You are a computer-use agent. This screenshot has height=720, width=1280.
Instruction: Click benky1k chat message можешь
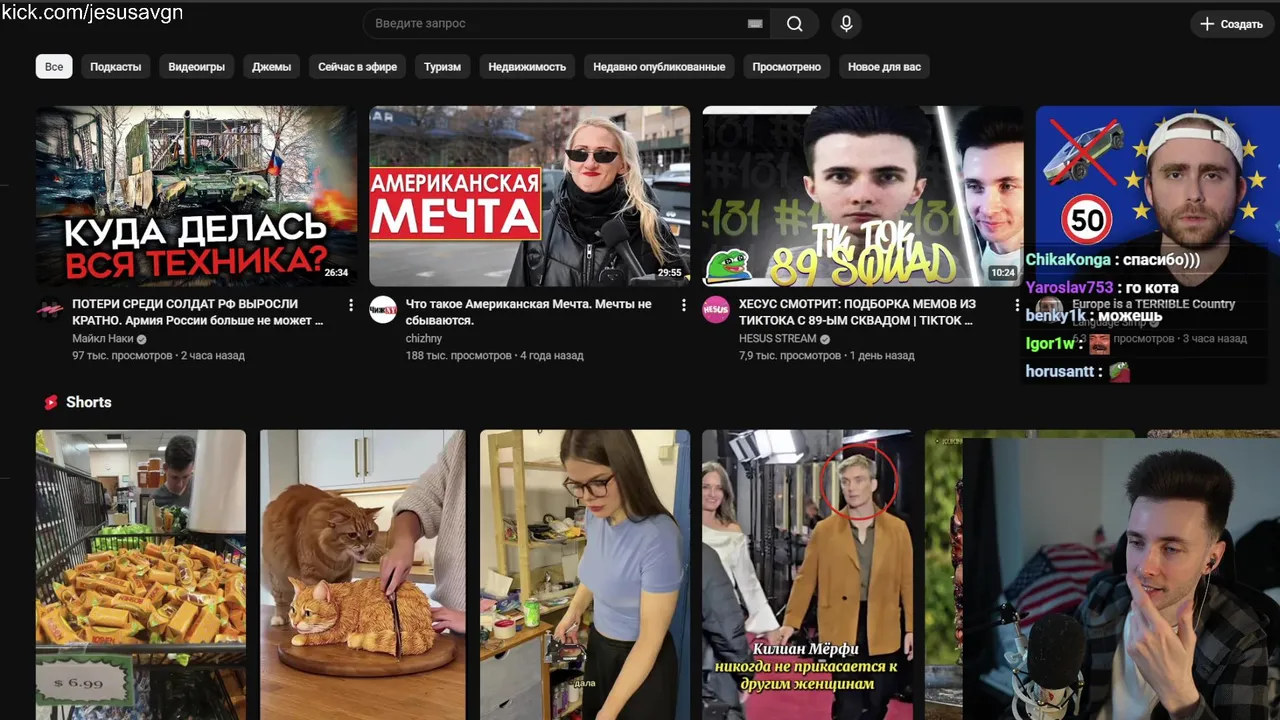pyautogui.click(x=1130, y=316)
